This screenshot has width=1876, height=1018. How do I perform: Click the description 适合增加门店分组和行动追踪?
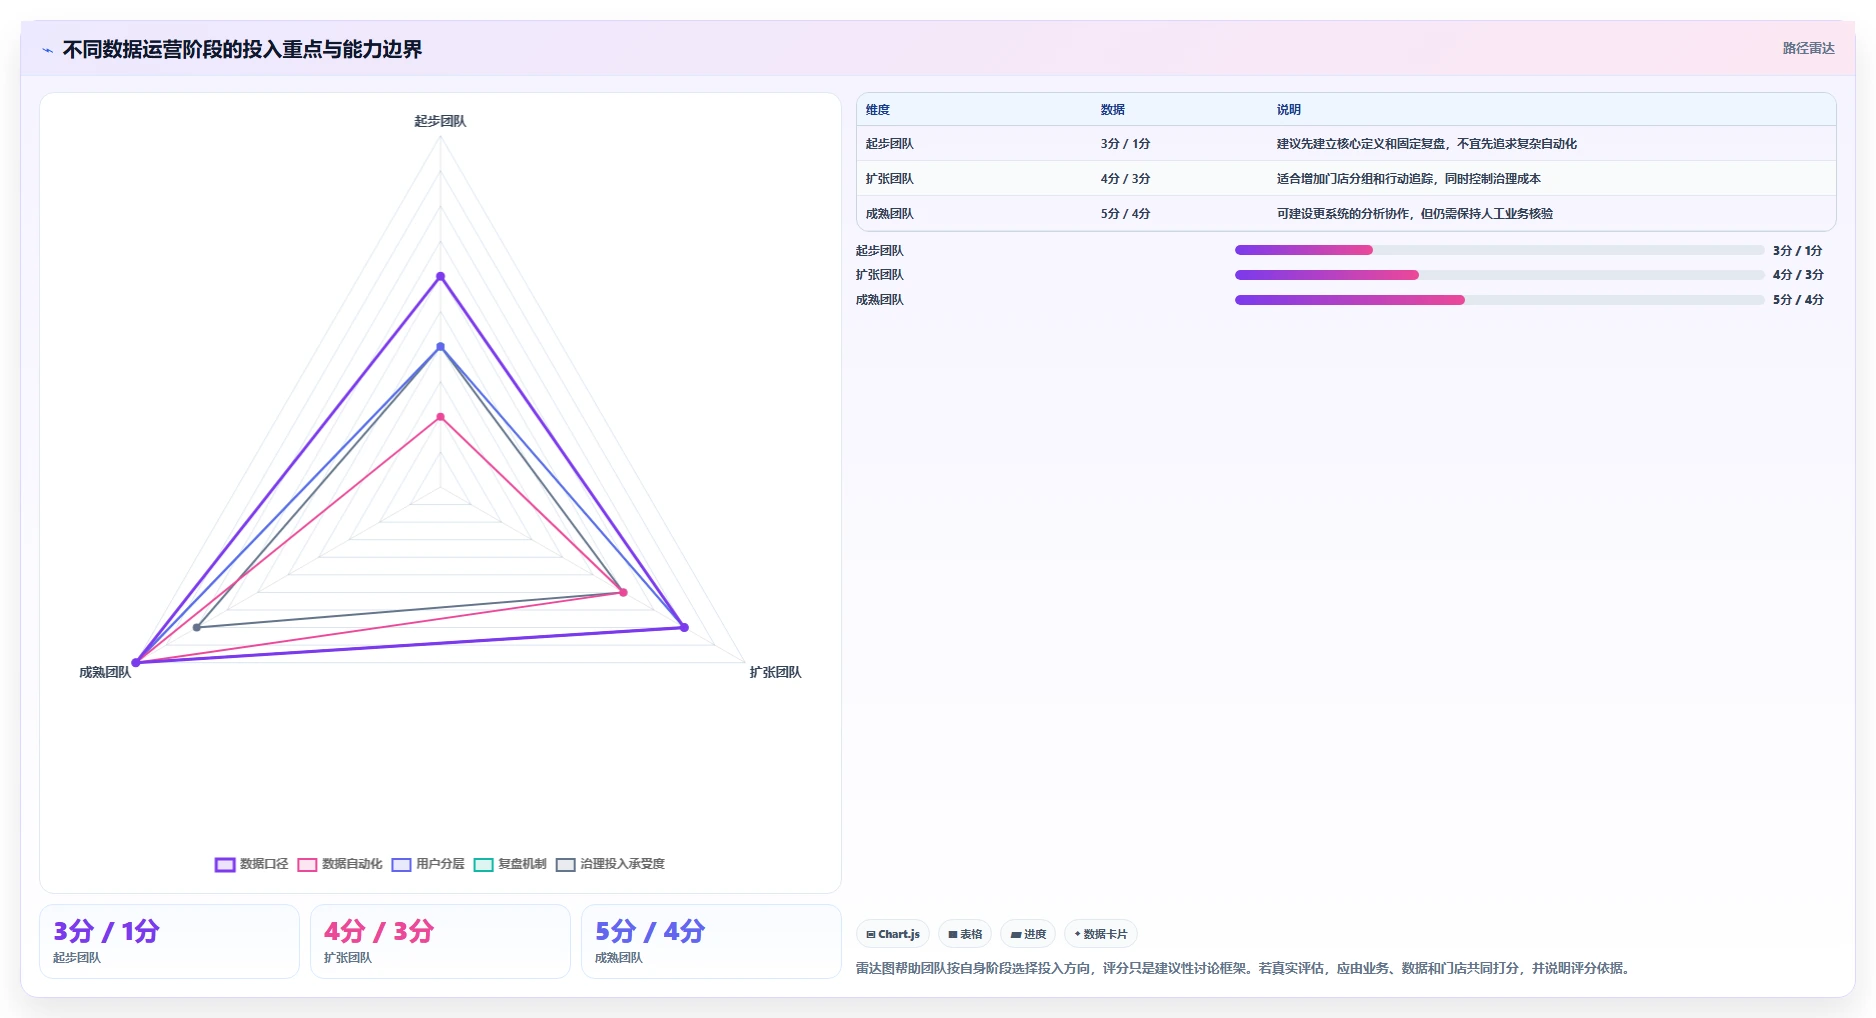[1409, 179]
